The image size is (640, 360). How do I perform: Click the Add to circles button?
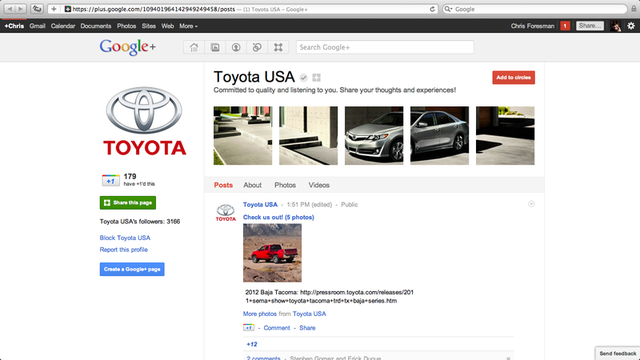[513, 78]
